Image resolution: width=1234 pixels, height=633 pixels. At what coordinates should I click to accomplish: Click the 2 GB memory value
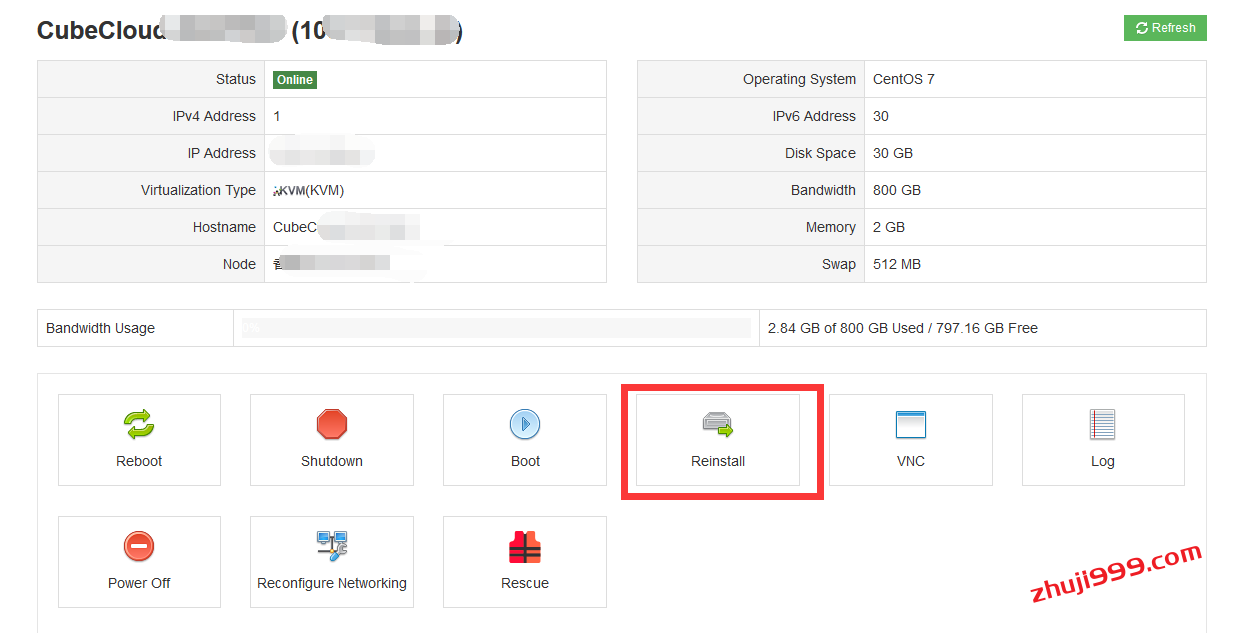click(x=888, y=228)
